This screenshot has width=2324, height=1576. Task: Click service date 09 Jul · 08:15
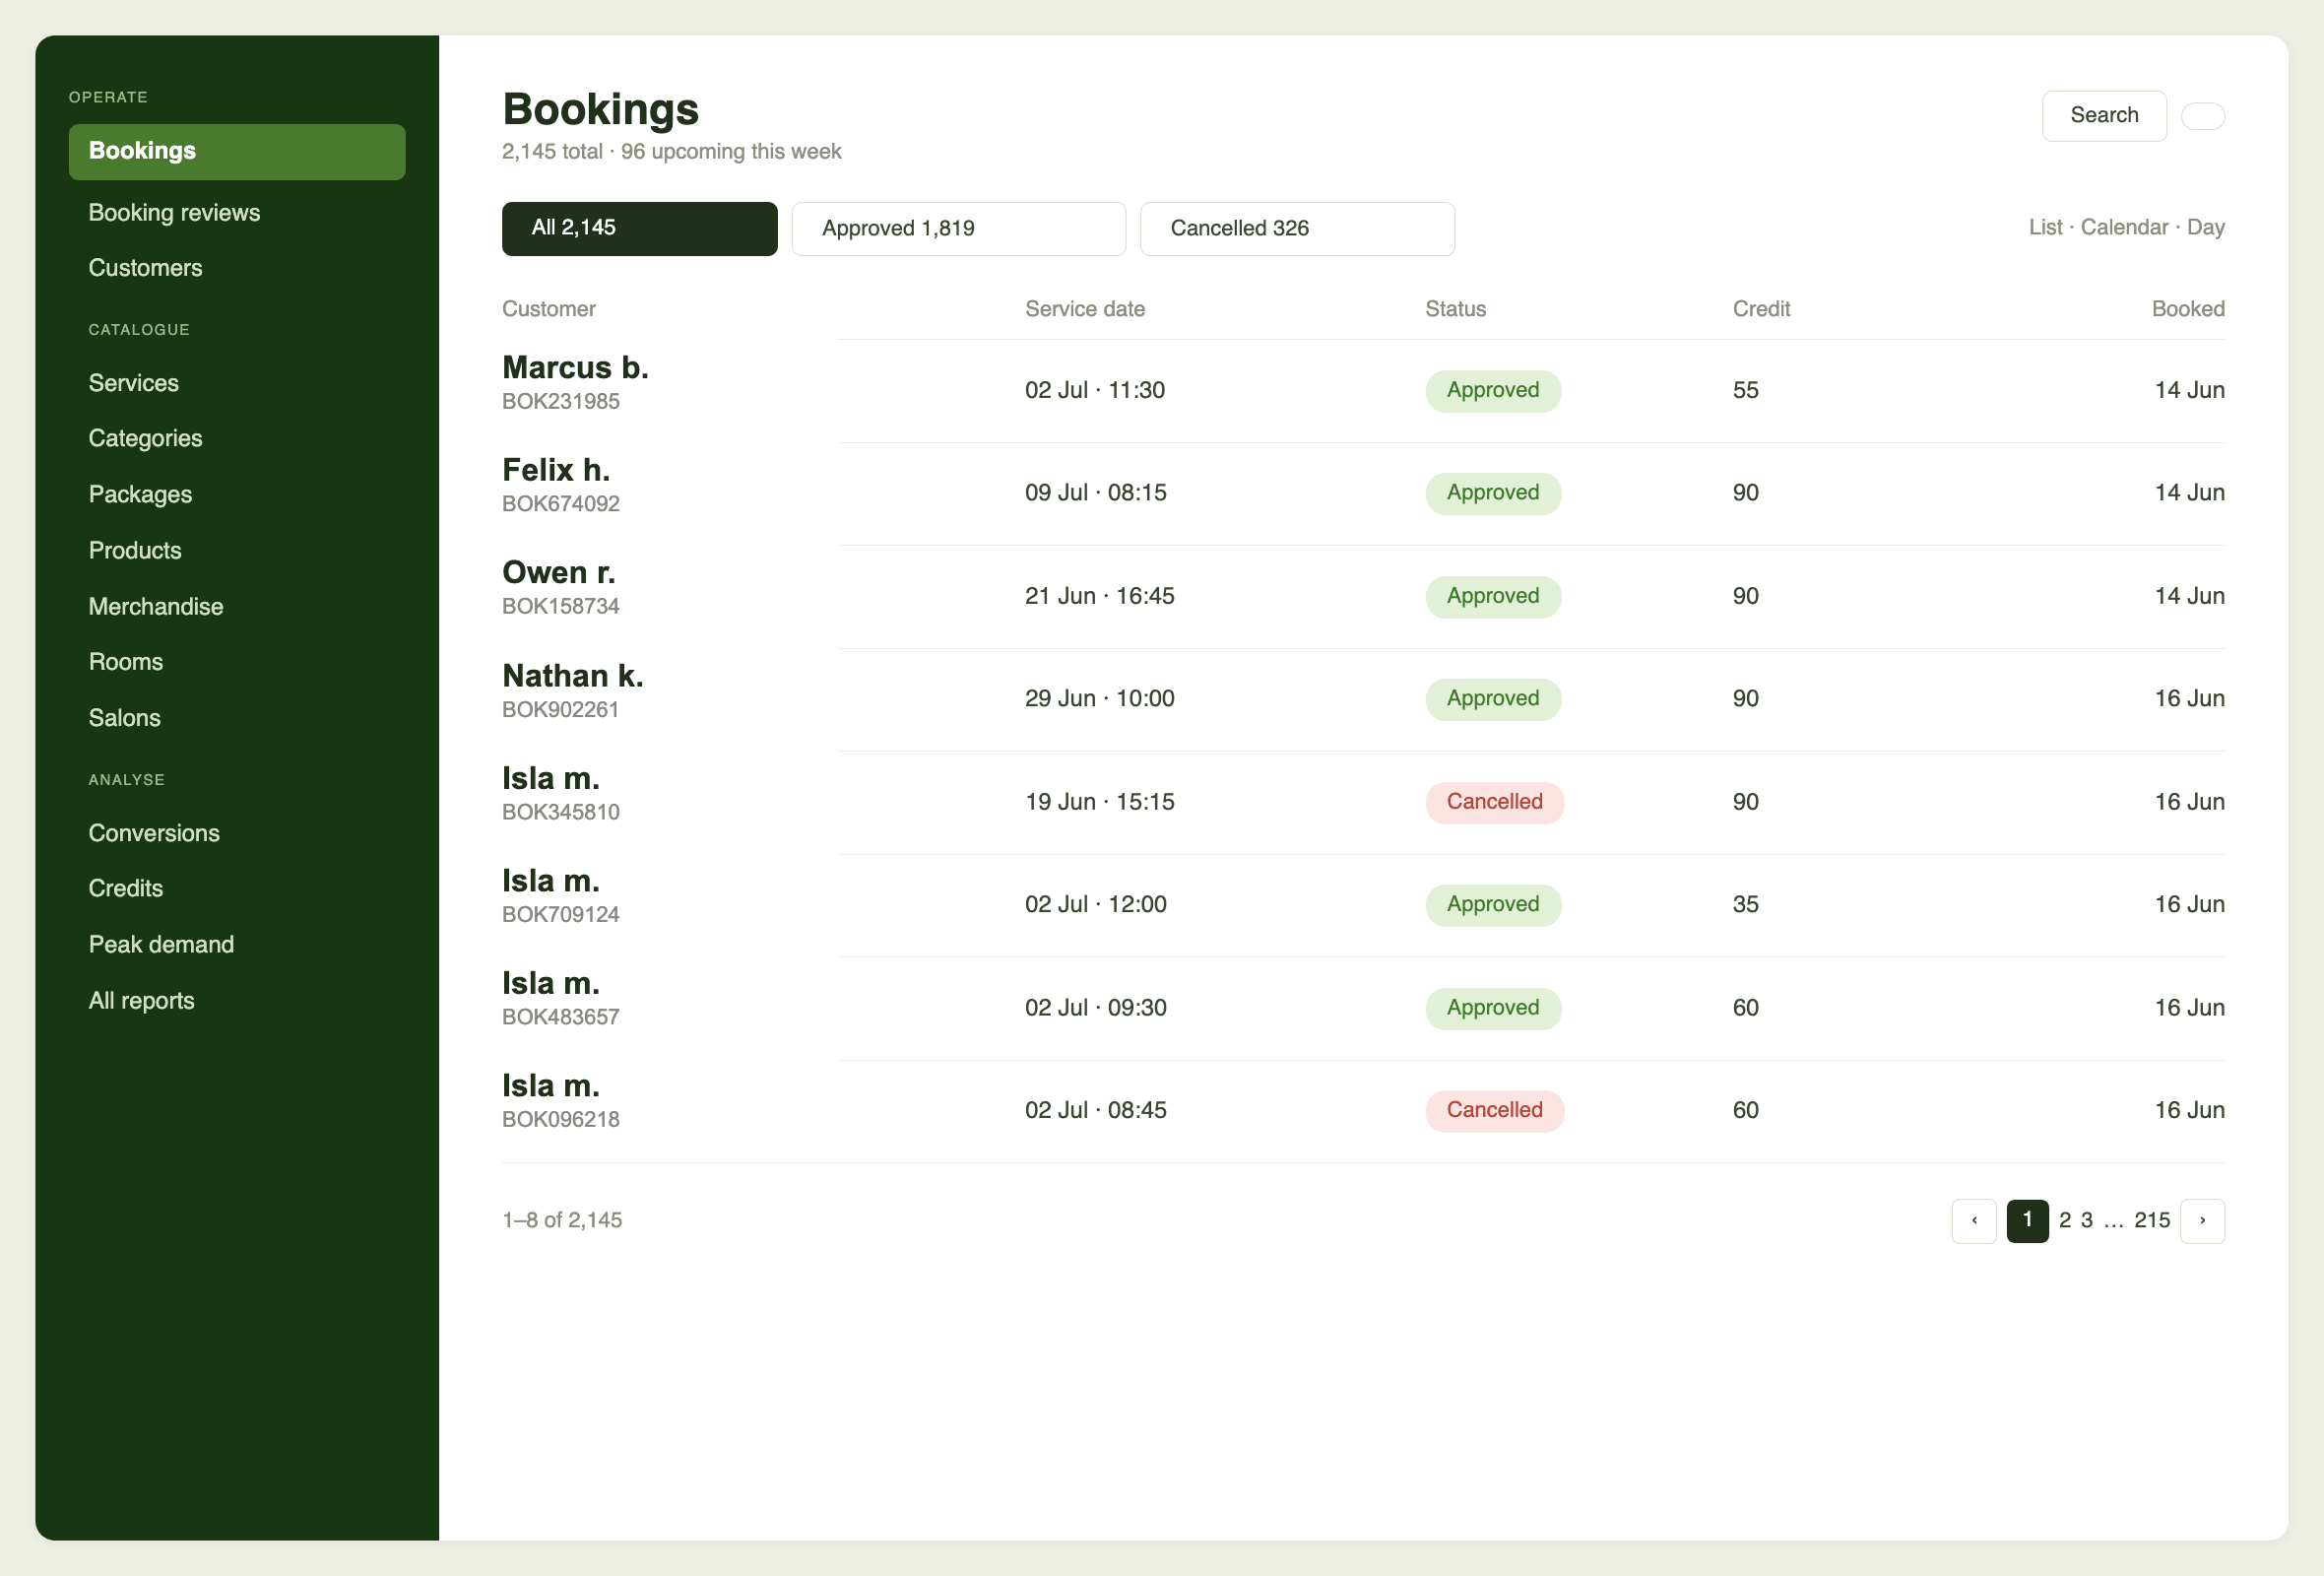point(1096,493)
